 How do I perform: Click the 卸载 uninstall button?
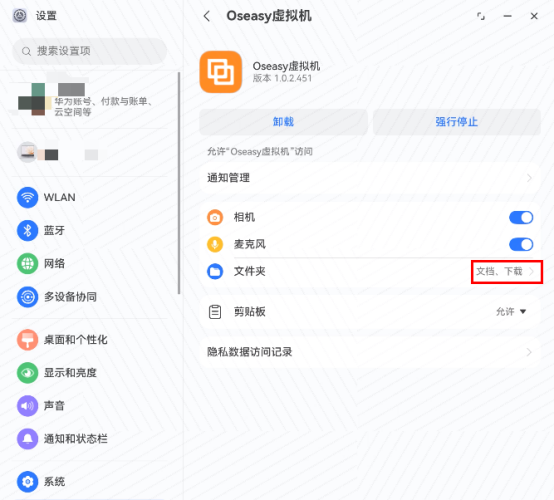283,122
